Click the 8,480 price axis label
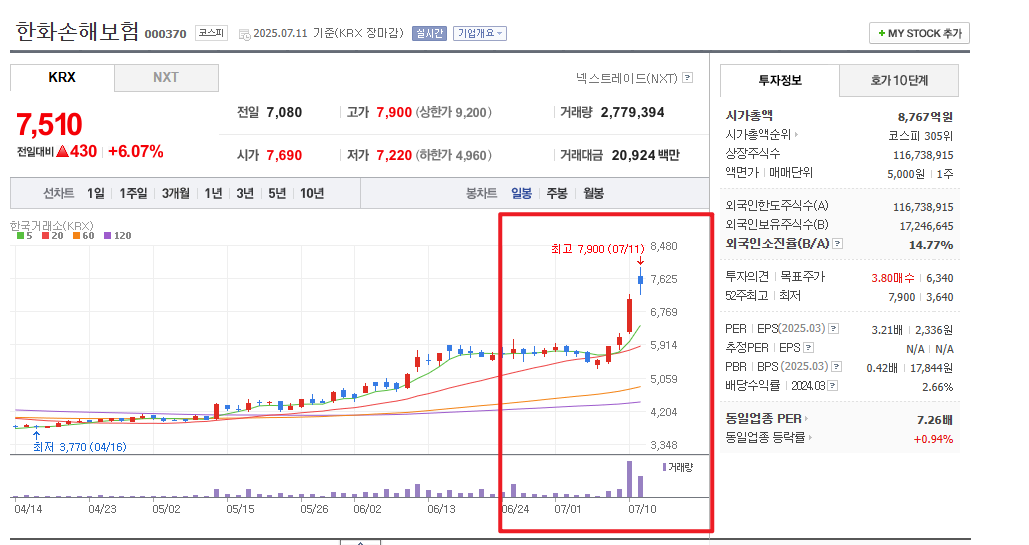The image size is (1029, 545). (x=663, y=246)
